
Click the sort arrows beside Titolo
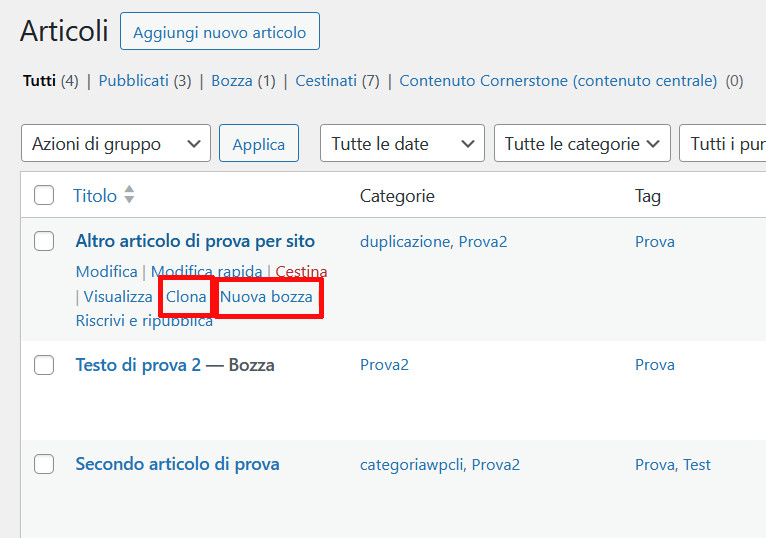(129, 194)
